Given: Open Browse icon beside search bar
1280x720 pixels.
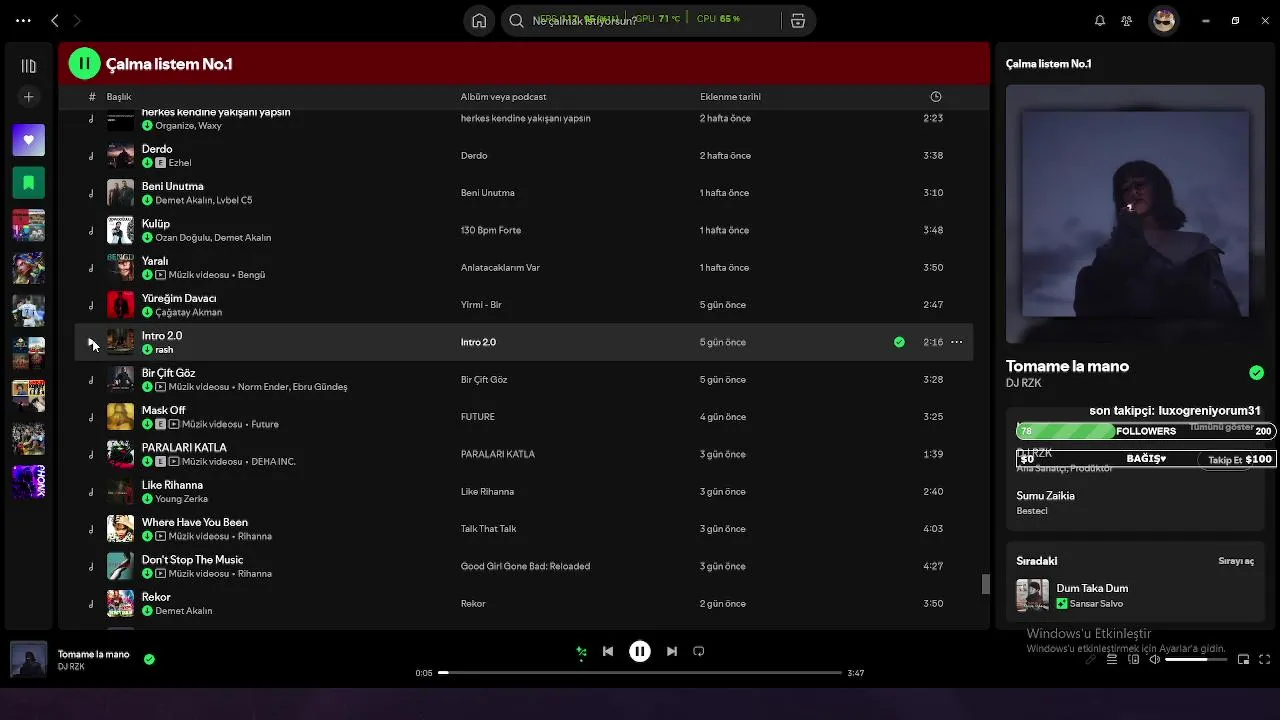Looking at the screenshot, I should click(797, 20).
